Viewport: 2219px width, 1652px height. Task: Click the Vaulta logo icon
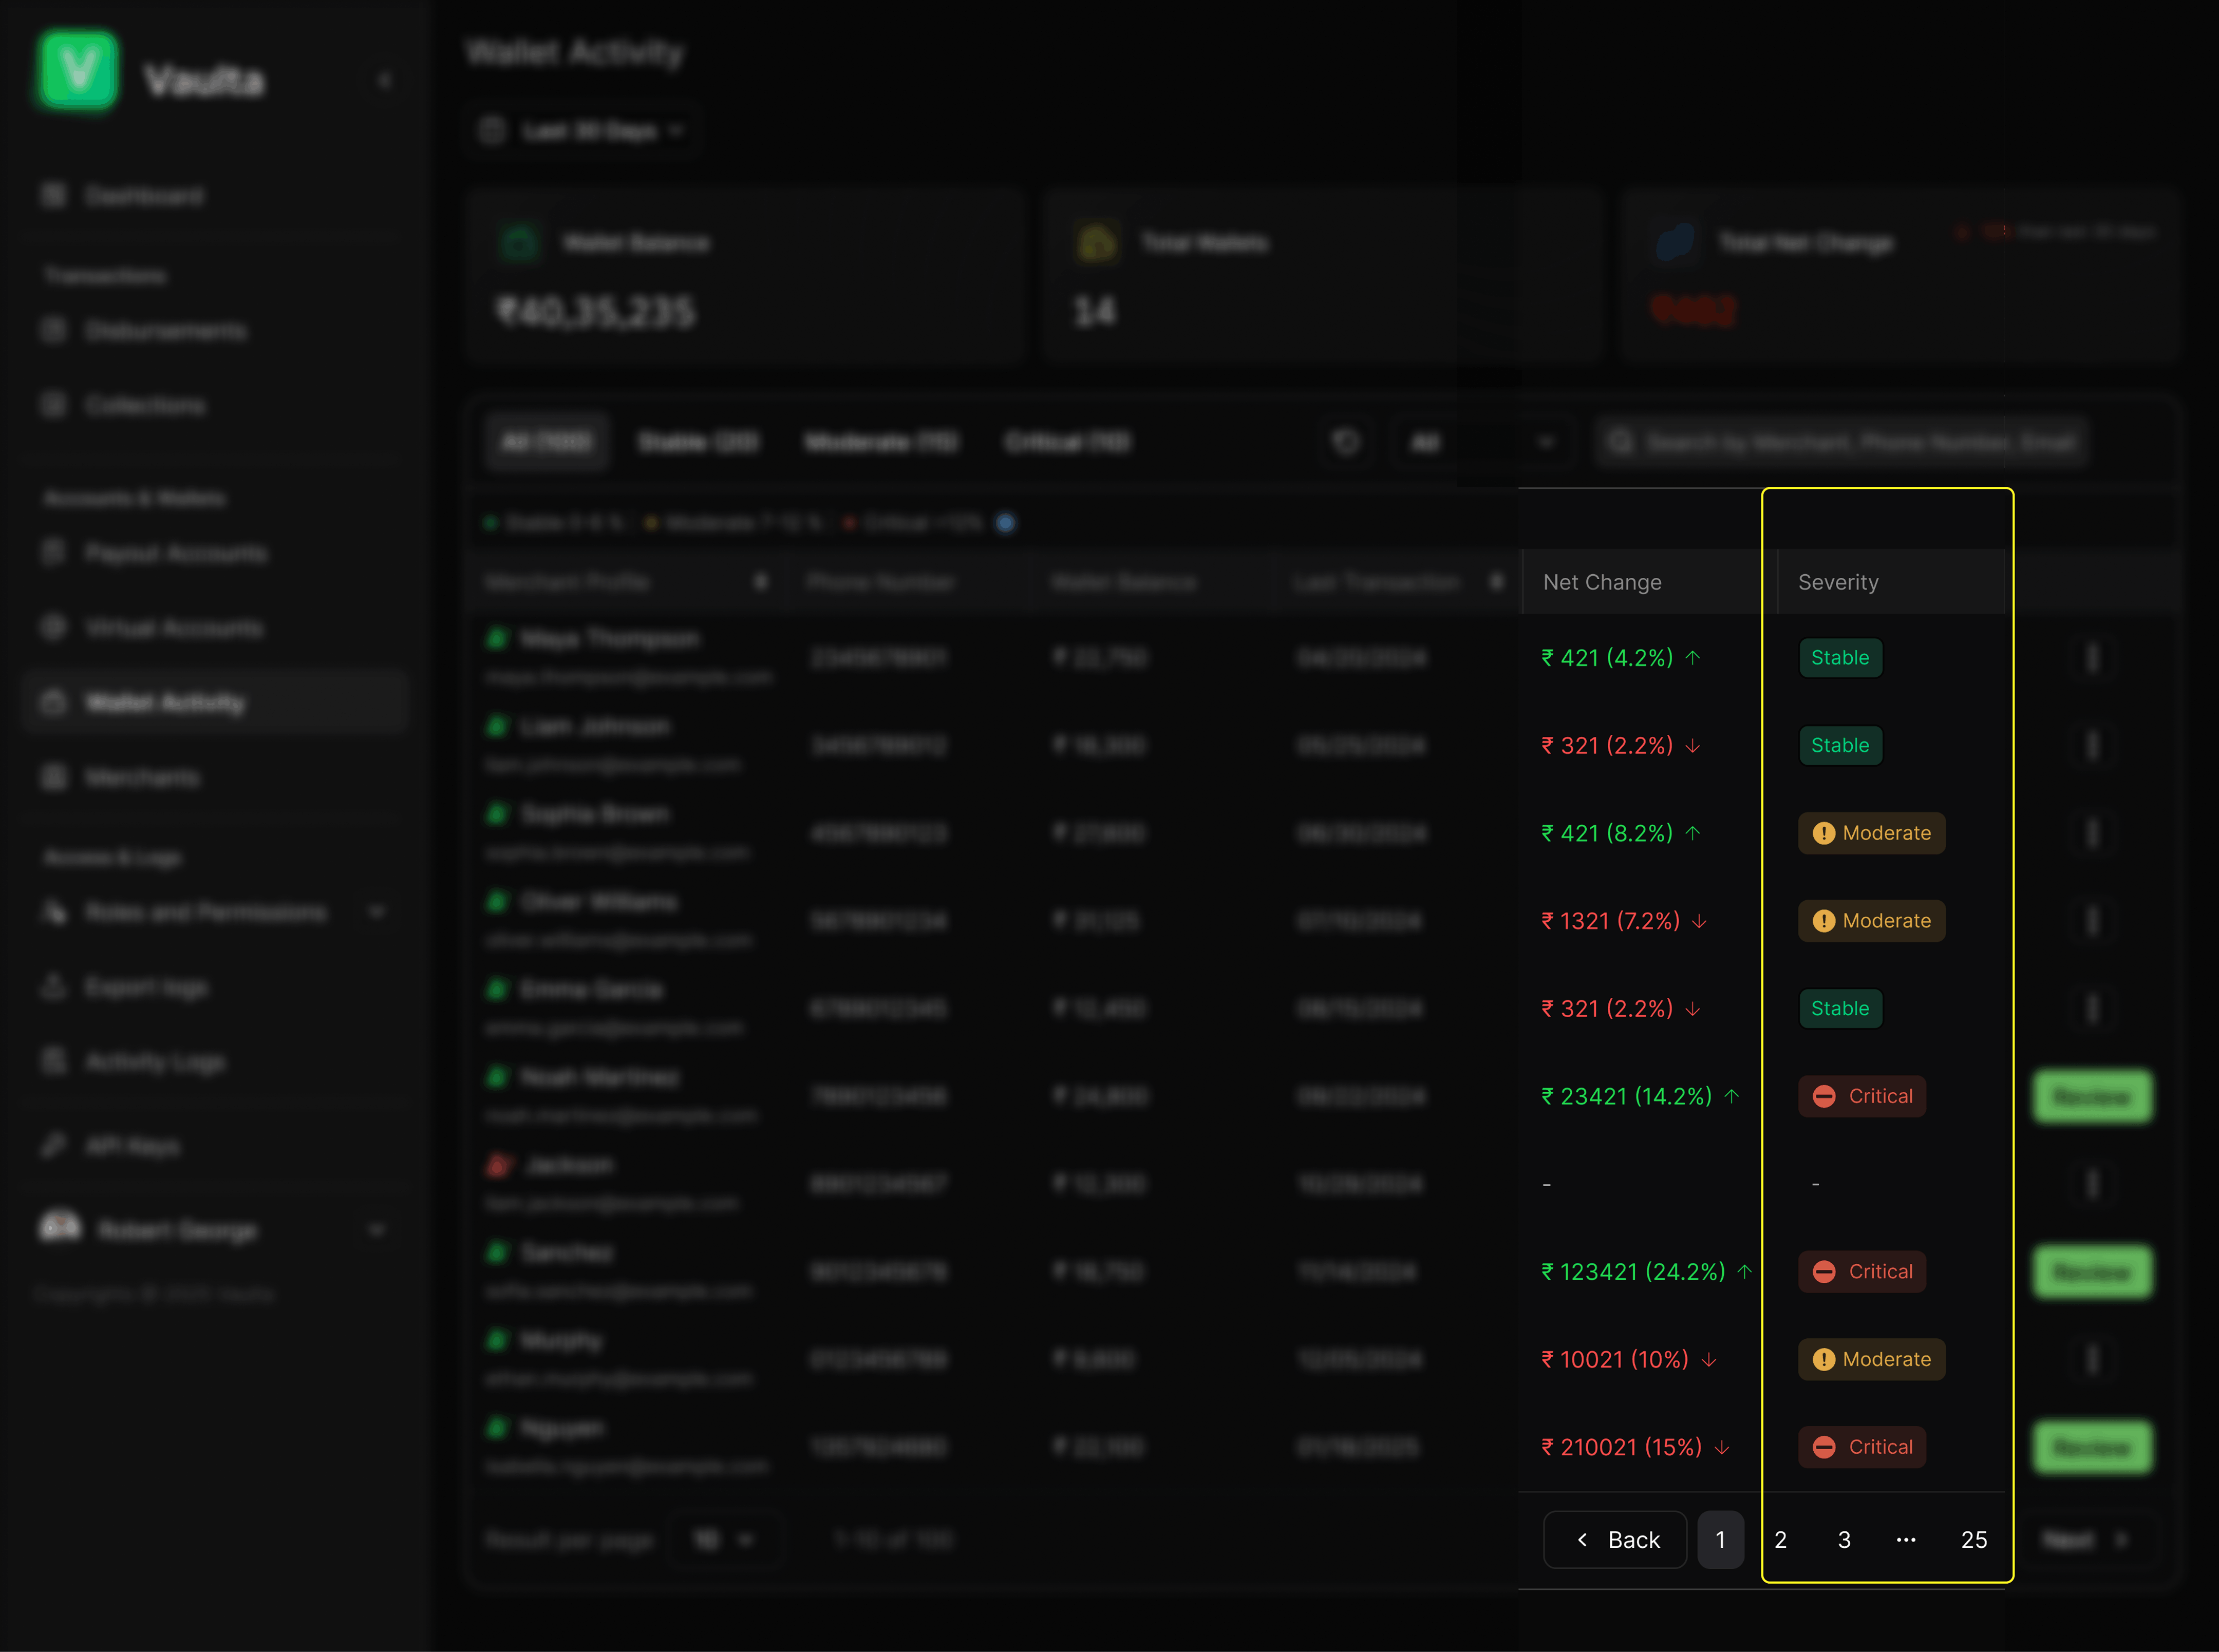pyautogui.click(x=78, y=70)
